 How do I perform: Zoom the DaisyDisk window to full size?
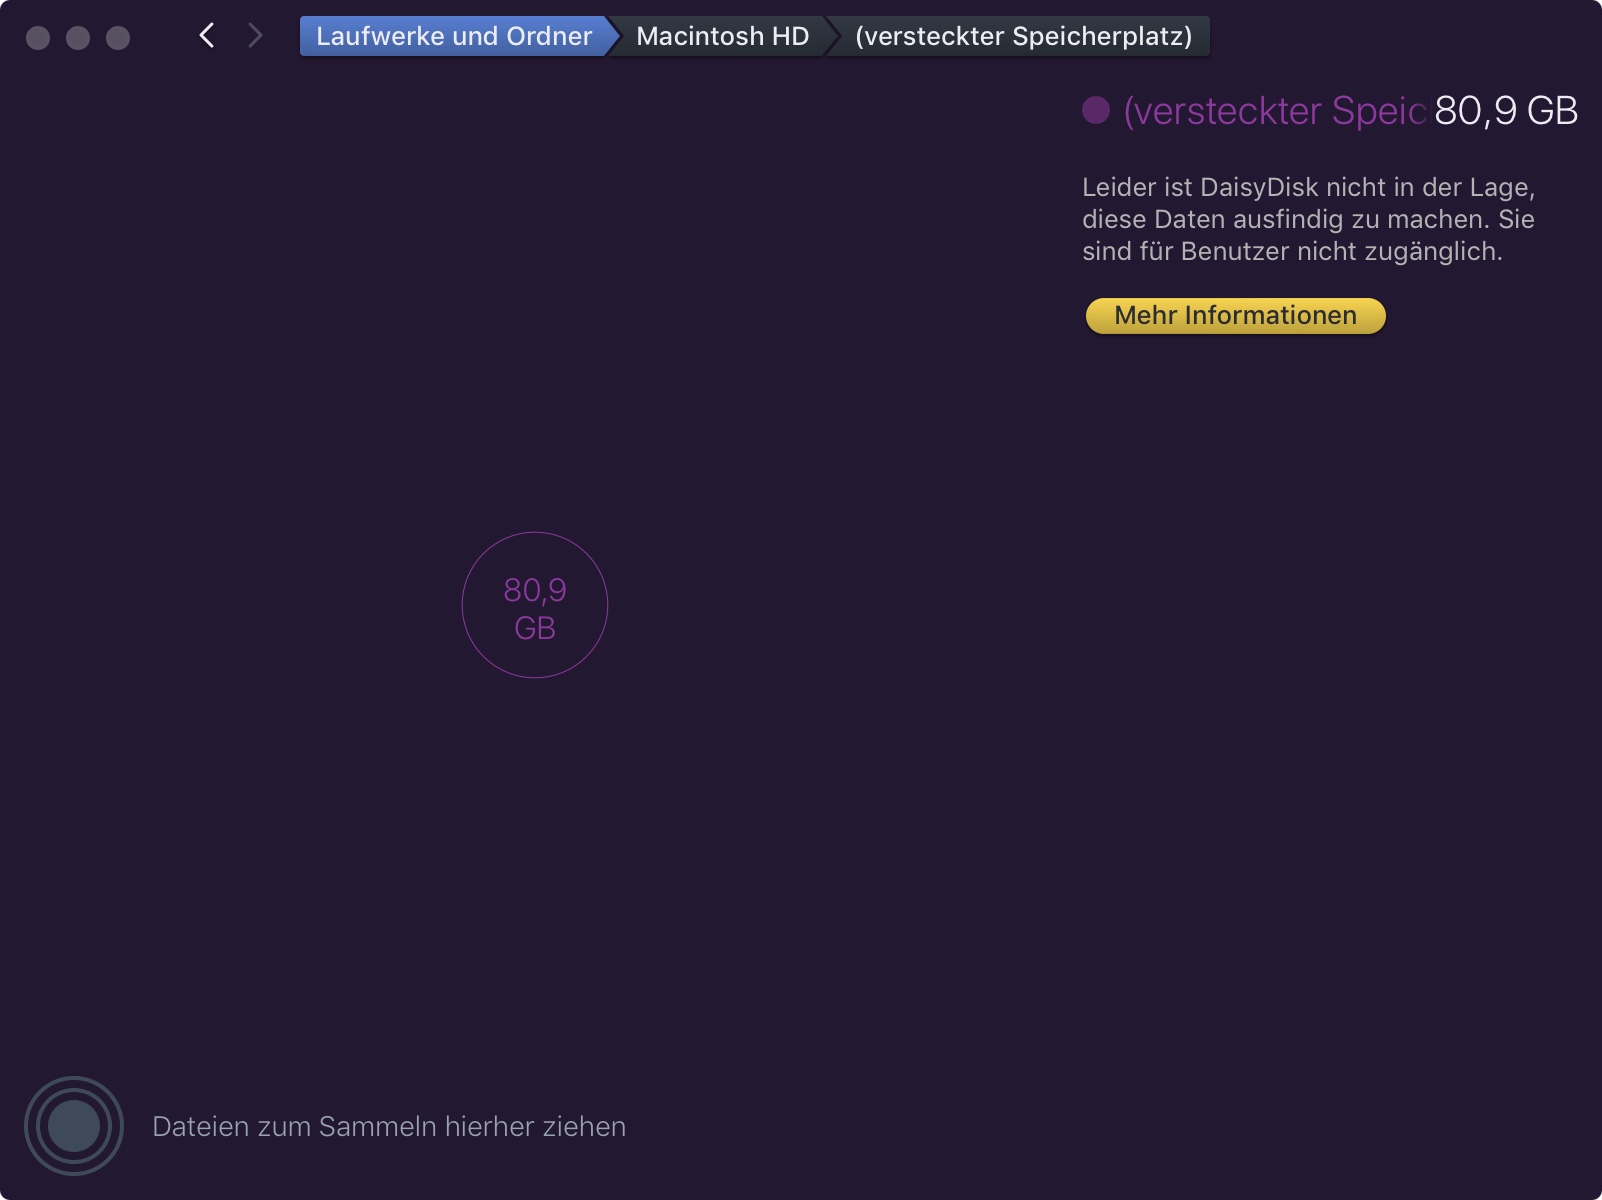pyautogui.click(x=118, y=38)
